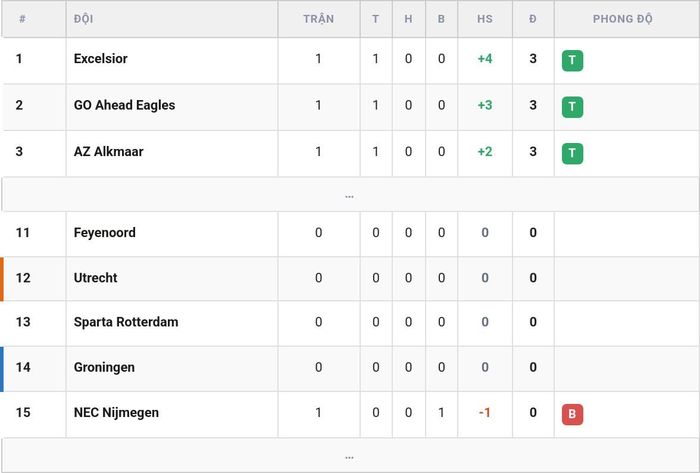Click NEC Nijmegen's red B form badge
This screenshot has height=473, width=700.
[x=572, y=415]
